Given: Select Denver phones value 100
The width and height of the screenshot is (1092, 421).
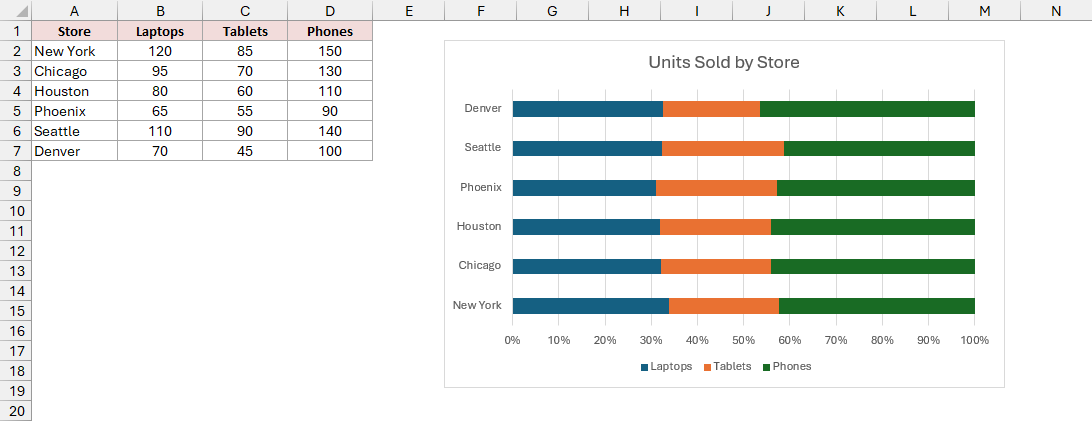Looking at the screenshot, I should 330,151.
